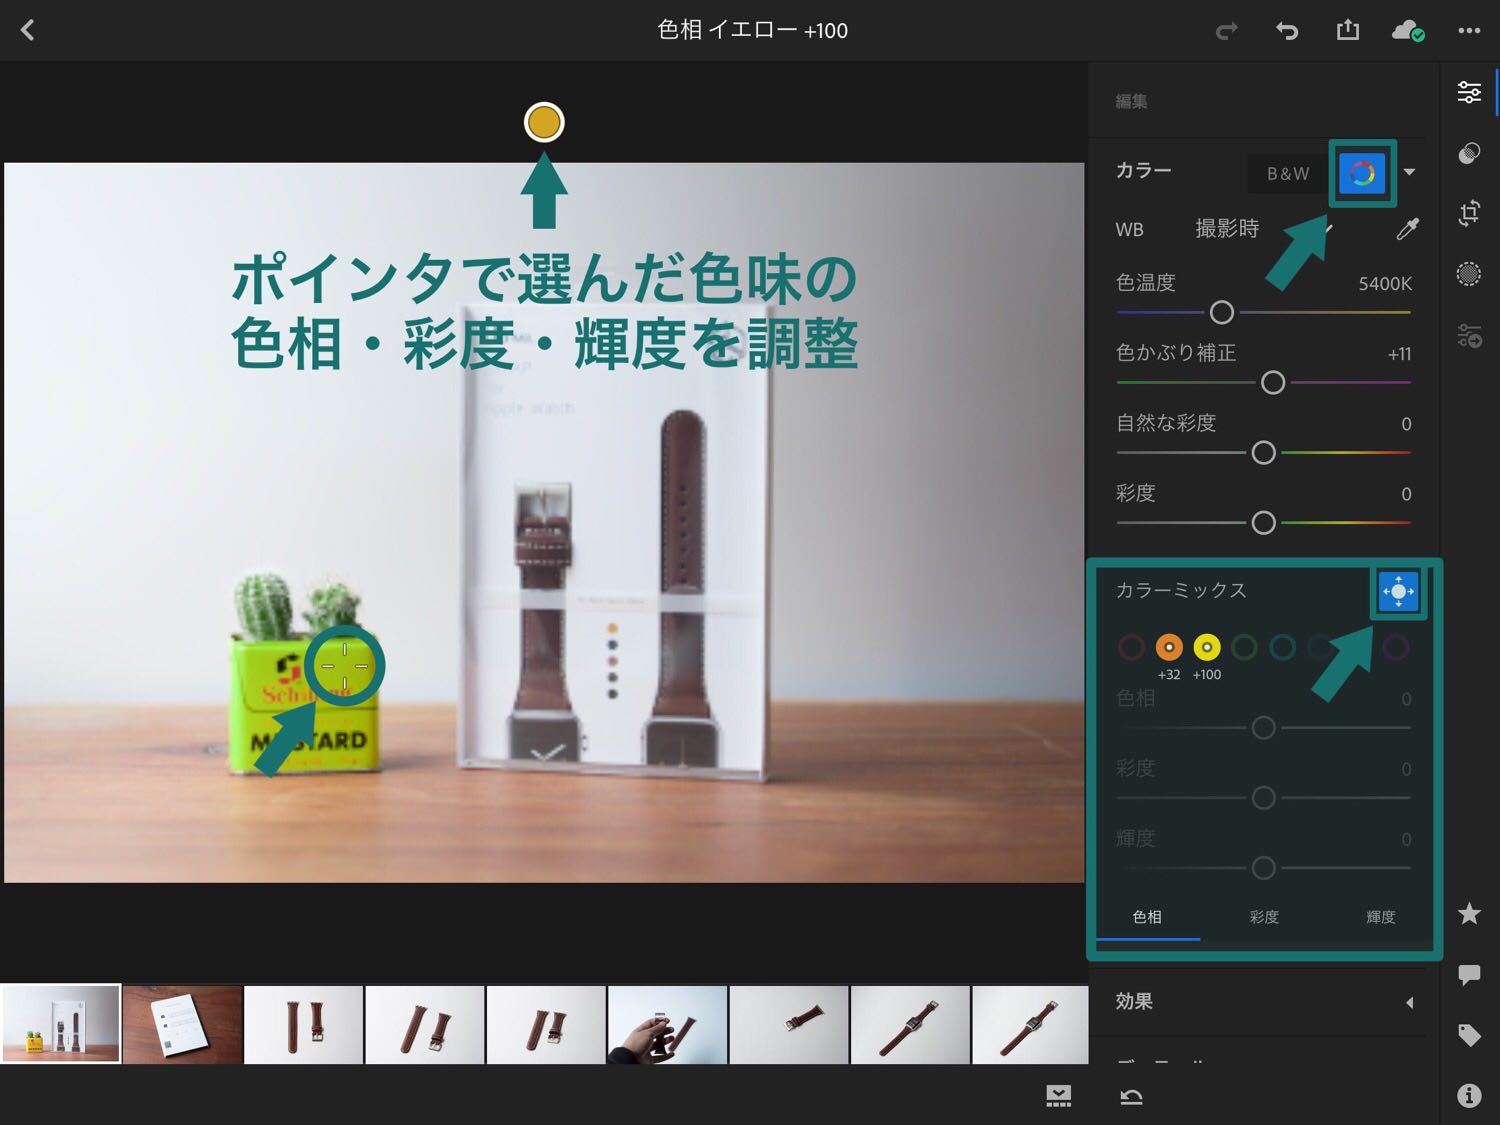Open the share/export icon
The height and width of the screenshot is (1125, 1500).
click(1347, 30)
